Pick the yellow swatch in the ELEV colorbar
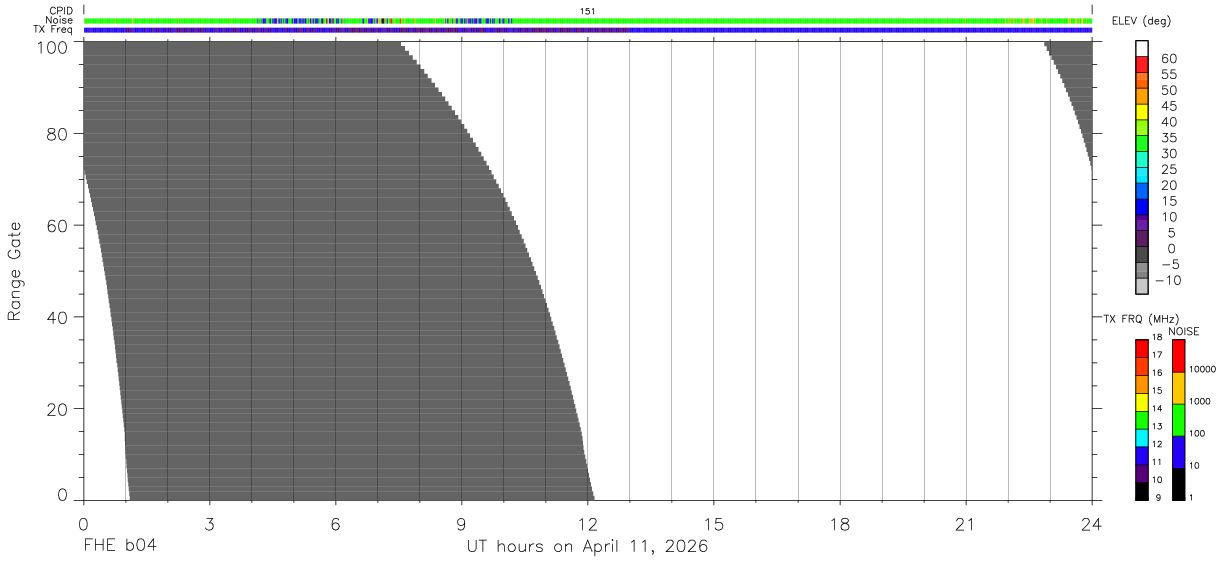Viewport: 1228px width, 567px height. coord(1142,112)
